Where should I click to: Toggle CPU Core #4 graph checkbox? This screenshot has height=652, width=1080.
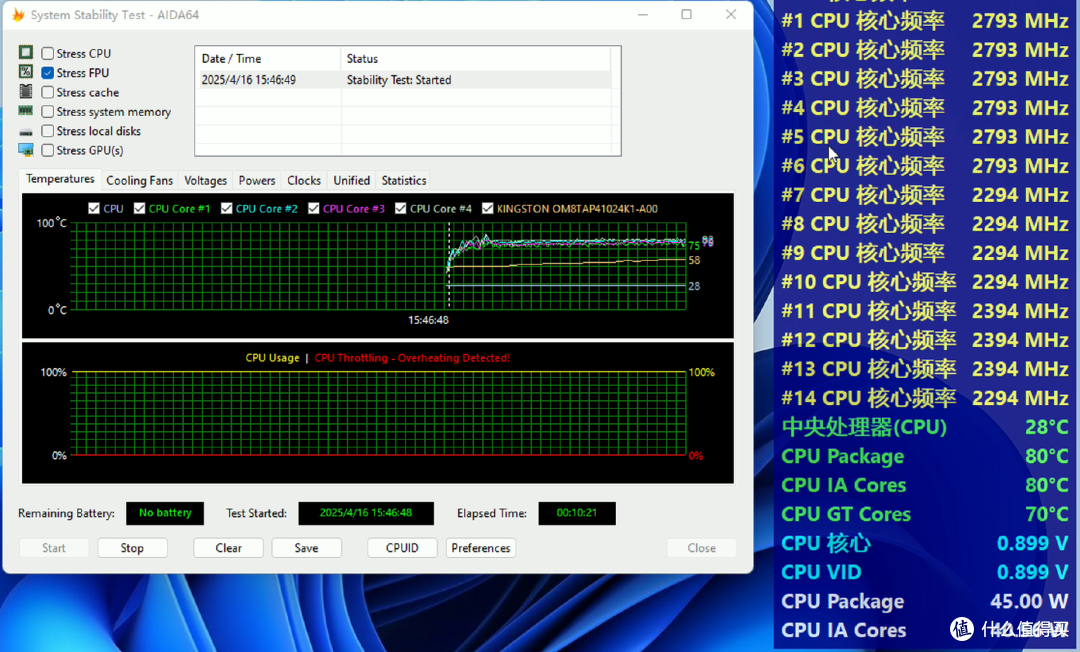click(x=401, y=208)
